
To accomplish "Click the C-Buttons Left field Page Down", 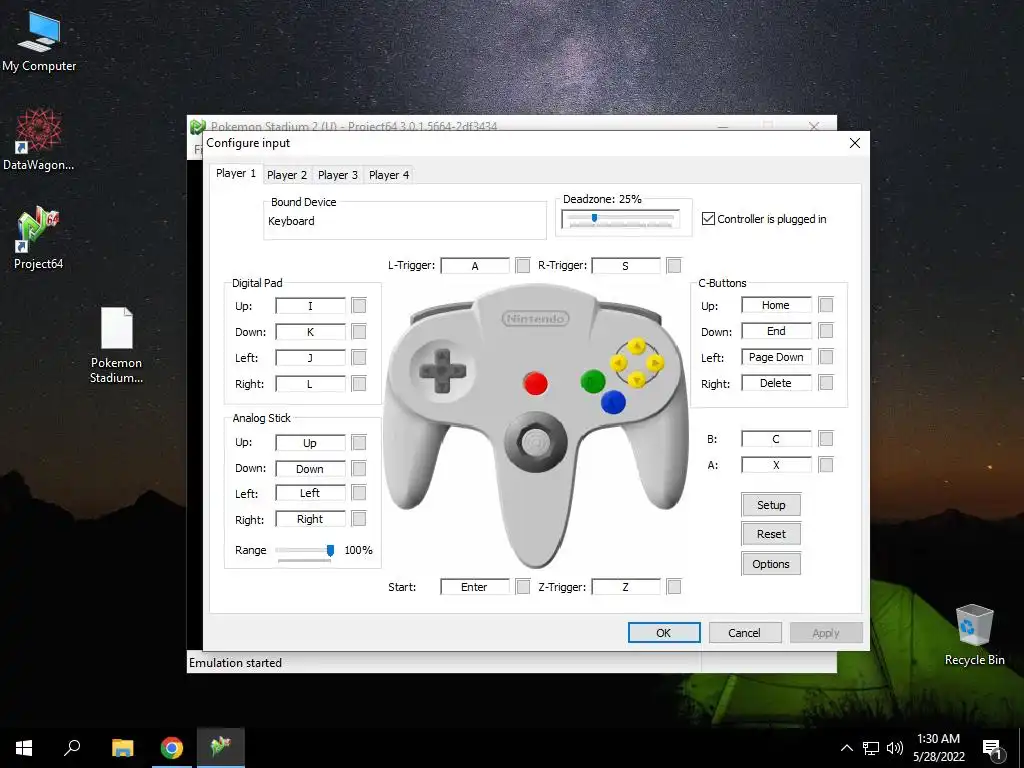I will click(x=776, y=357).
